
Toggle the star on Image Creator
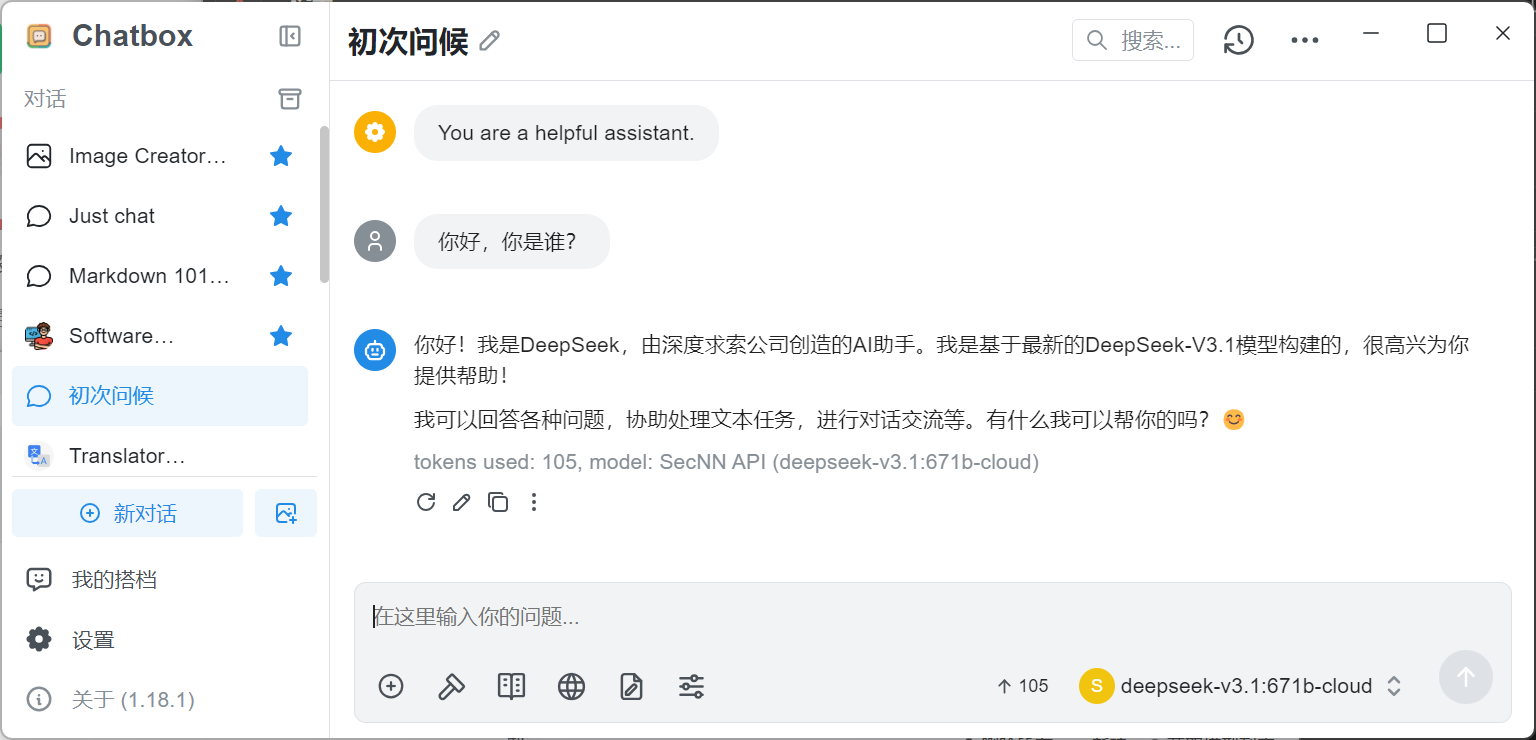coord(281,156)
